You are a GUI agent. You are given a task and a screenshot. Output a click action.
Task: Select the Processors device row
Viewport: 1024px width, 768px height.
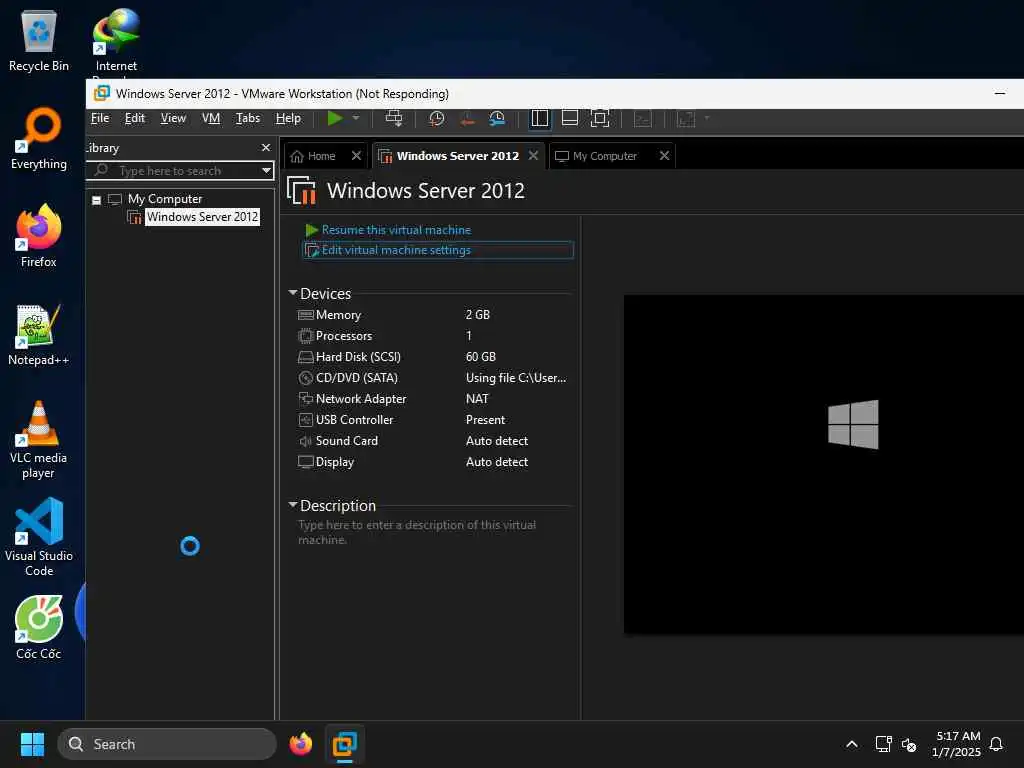click(x=432, y=336)
